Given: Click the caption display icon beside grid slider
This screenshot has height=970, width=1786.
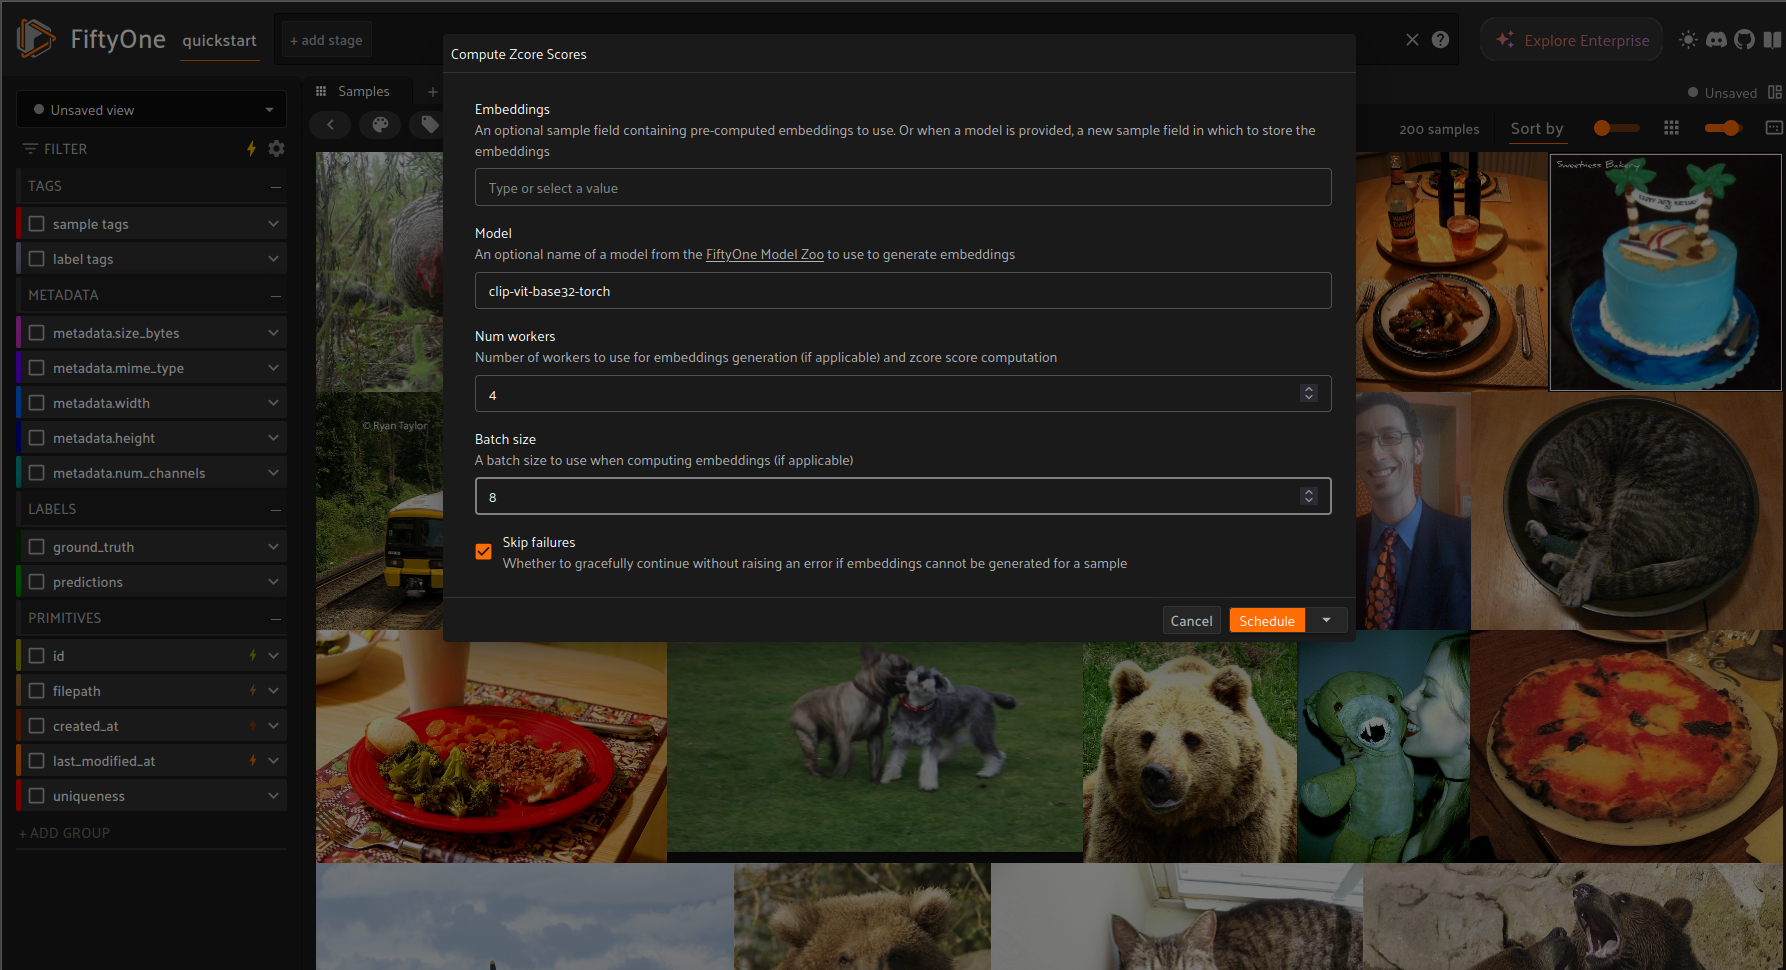Looking at the screenshot, I should click(1774, 128).
